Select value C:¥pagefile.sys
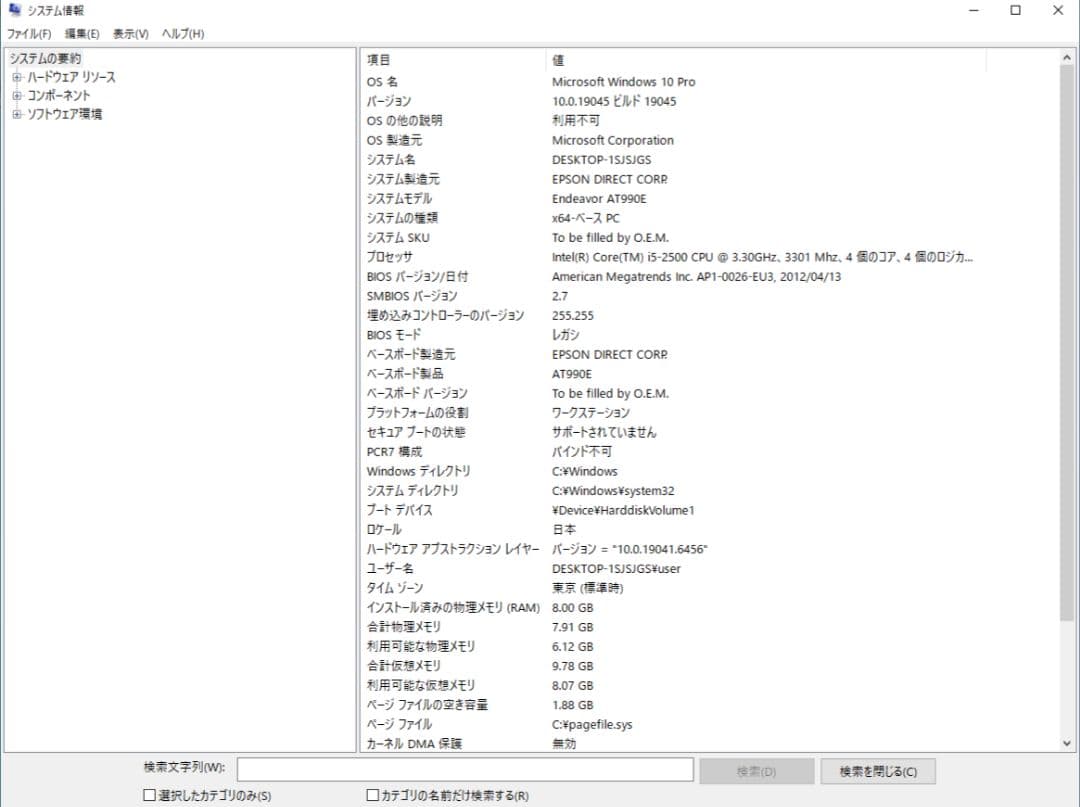This screenshot has width=1080, height=807. pyautogui.click(x=592, y=724)
